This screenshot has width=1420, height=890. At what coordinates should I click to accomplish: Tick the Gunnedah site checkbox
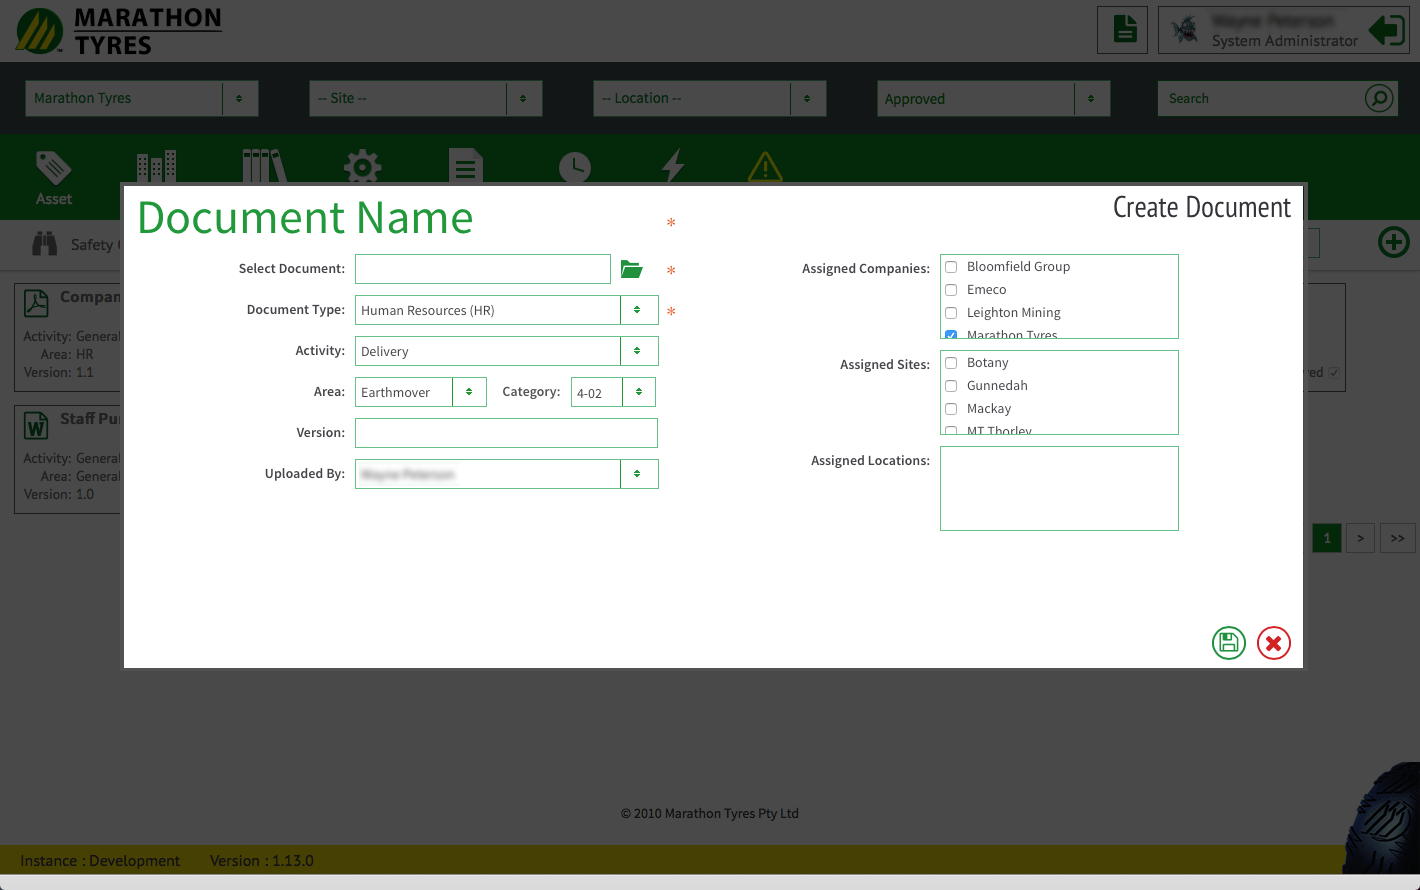pos(951,386)
